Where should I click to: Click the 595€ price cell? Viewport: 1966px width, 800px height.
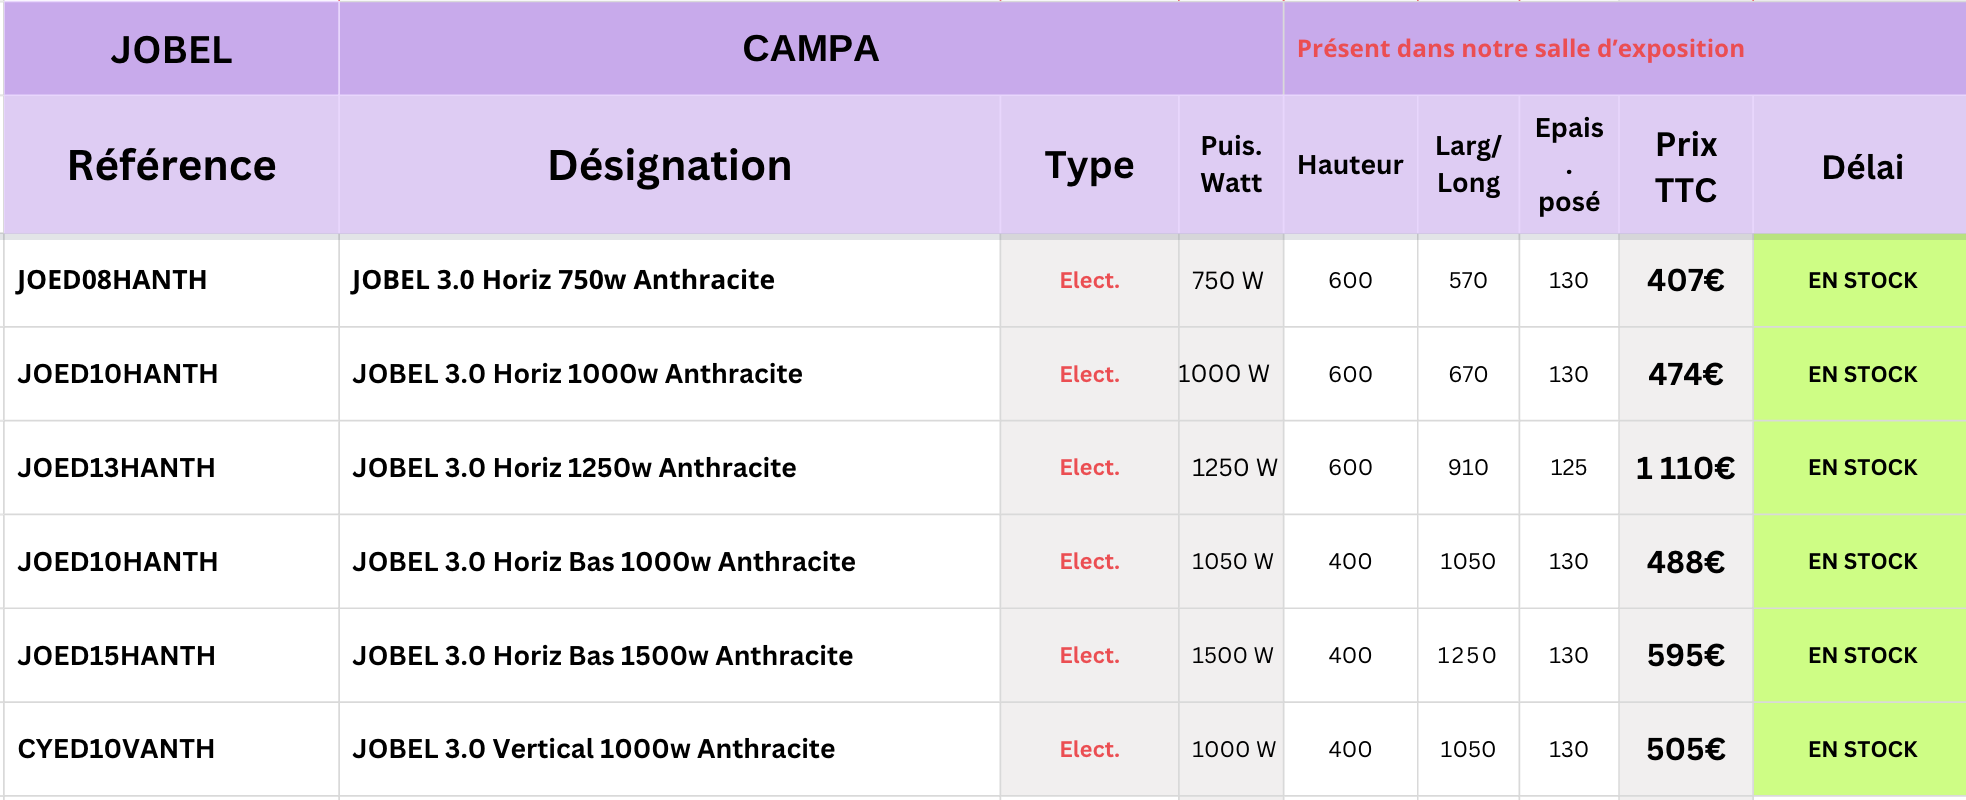[x=1685, y=656]
